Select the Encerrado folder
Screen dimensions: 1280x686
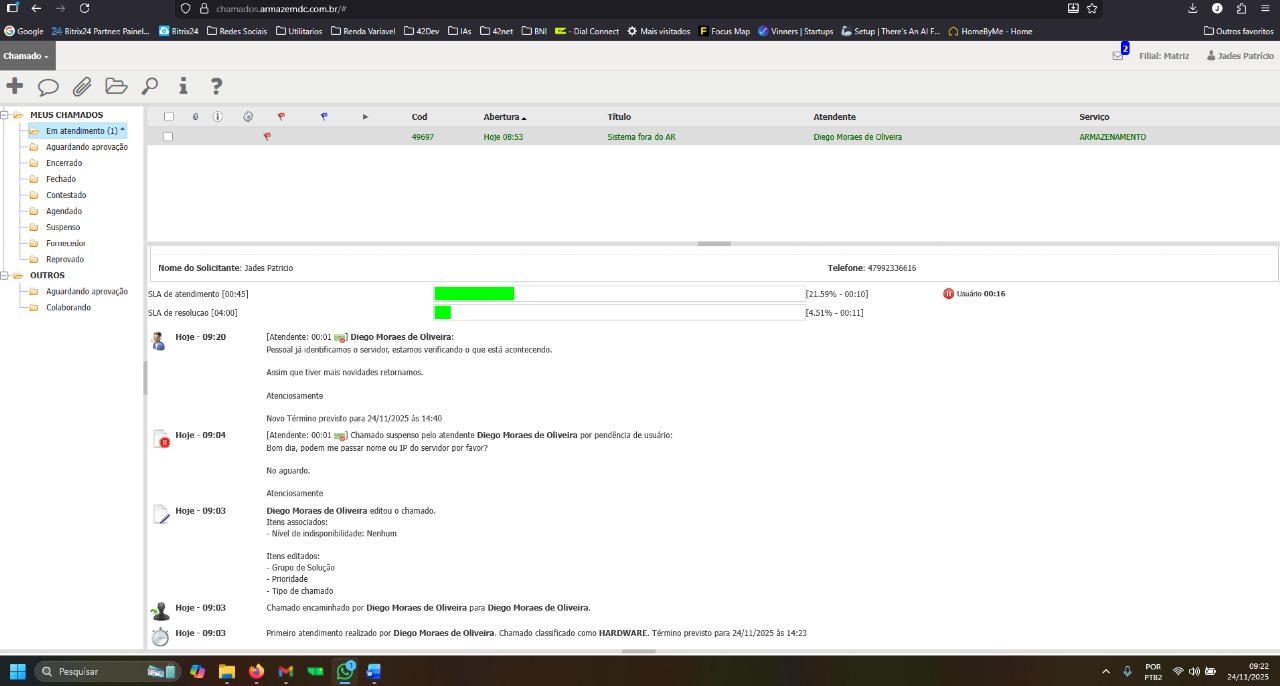[64, 163]
